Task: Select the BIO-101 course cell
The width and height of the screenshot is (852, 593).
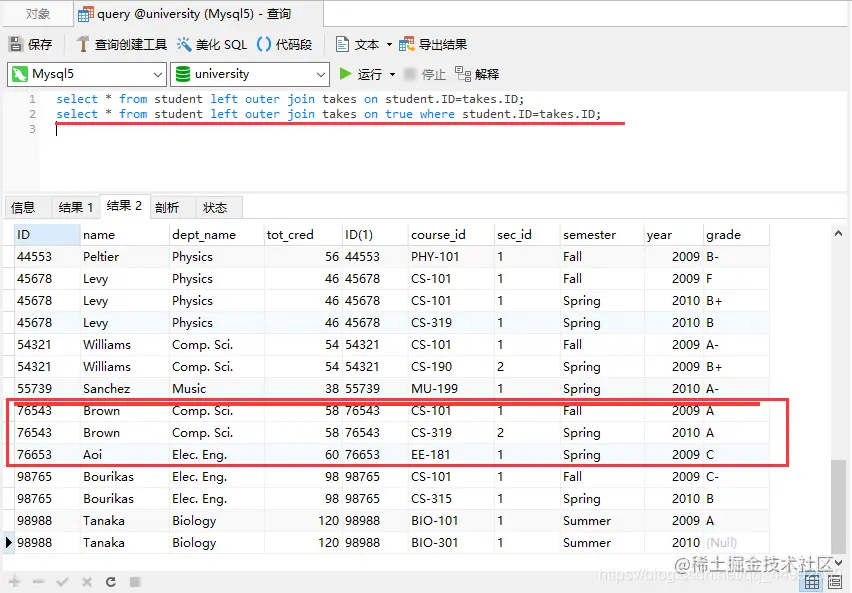Action: click(x=451, y=521)
